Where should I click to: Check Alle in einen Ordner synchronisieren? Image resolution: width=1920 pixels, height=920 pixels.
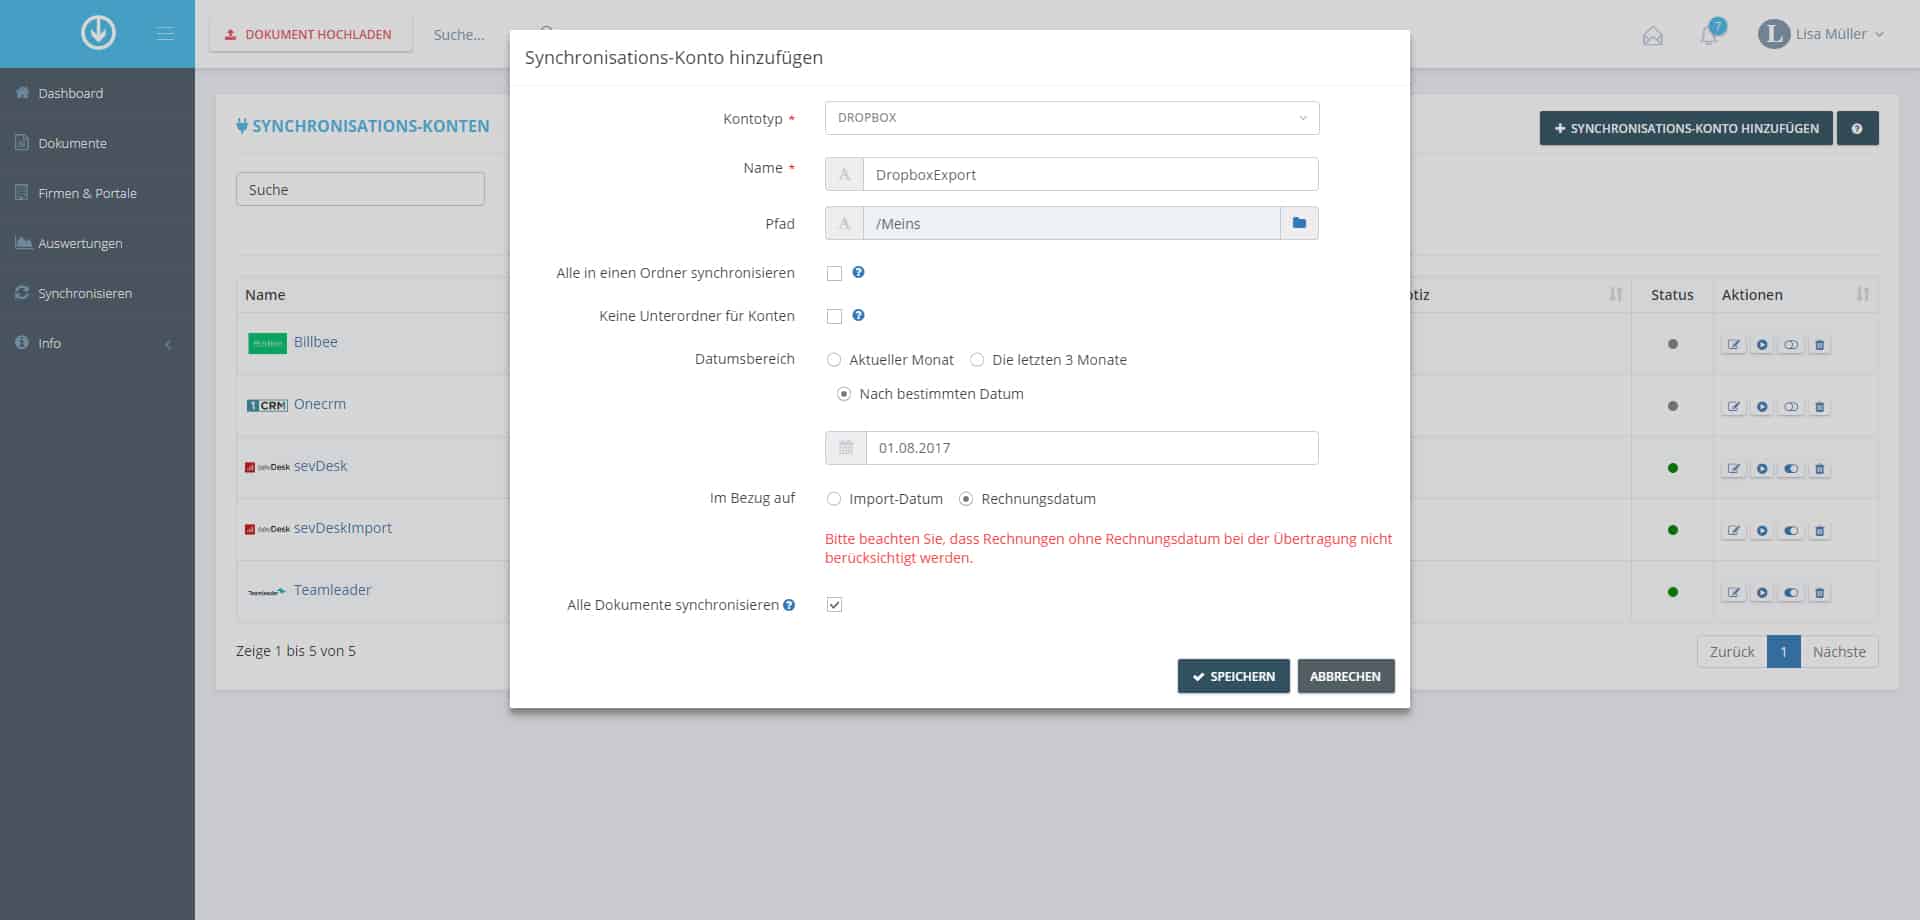834,273
